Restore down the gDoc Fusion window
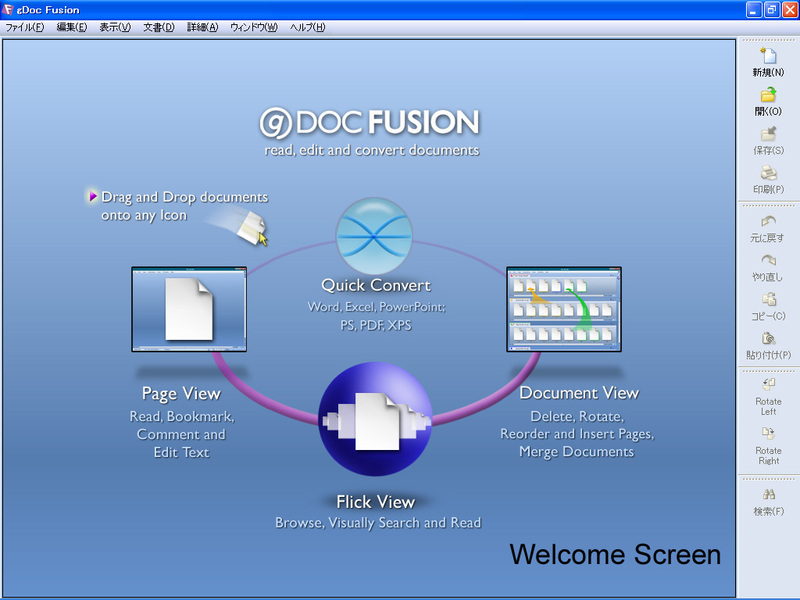 pyautogui.click(x=771, y=10)
